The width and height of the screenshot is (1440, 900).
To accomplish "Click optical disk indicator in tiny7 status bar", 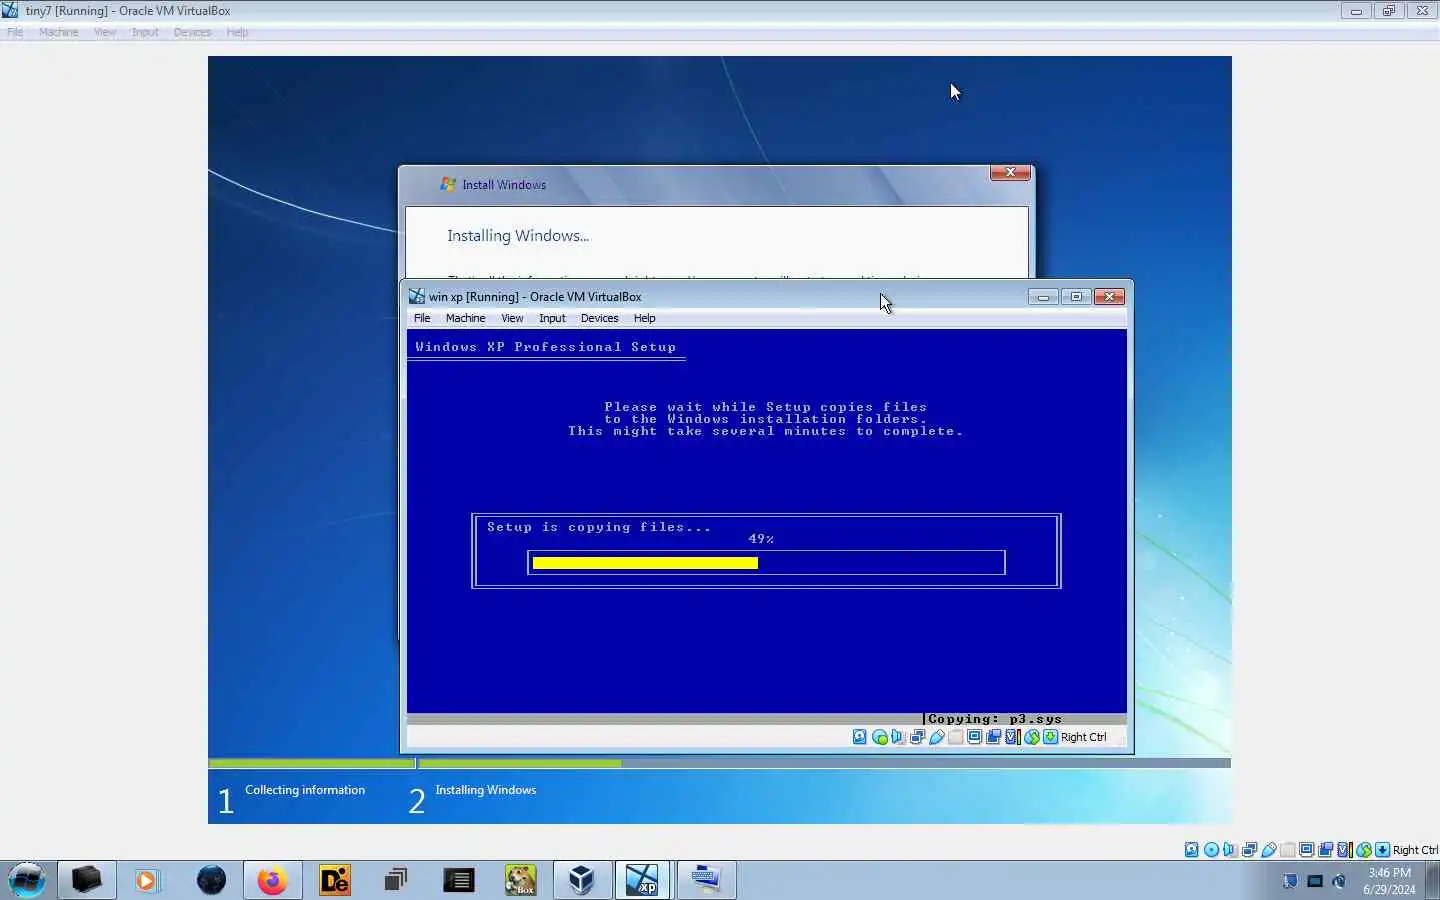I will tap(1211, 850).
